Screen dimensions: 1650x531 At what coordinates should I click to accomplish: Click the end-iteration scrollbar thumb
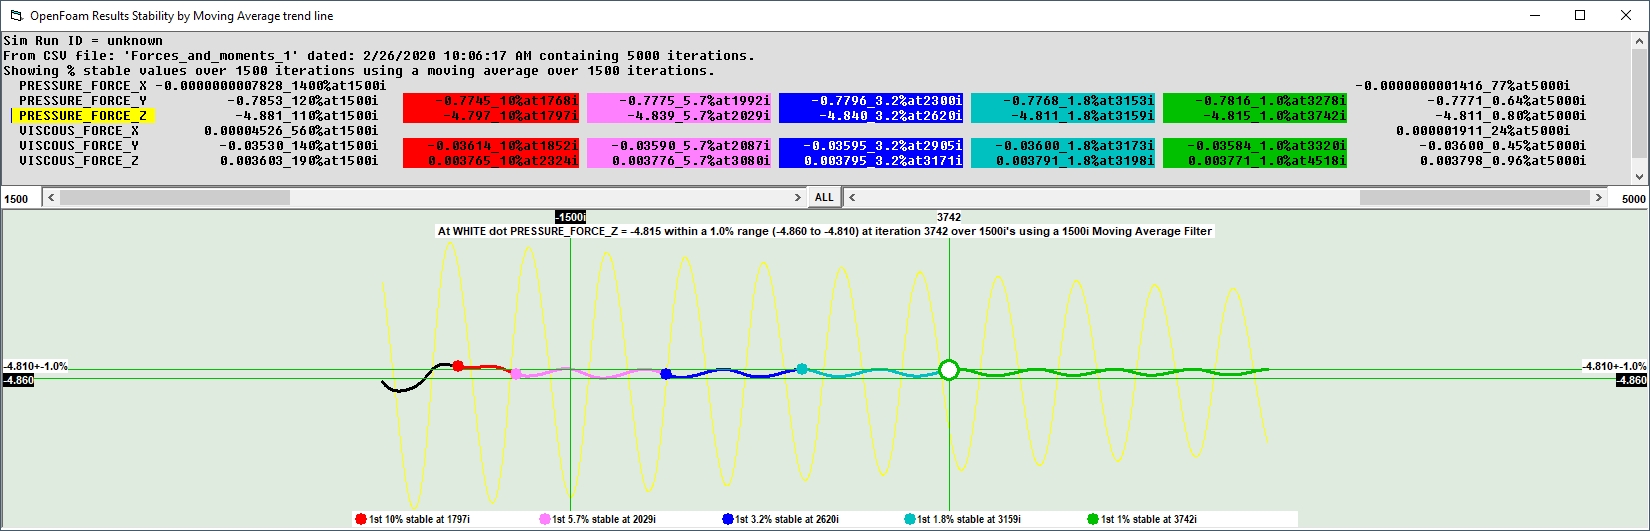[x=1474, y=198]
